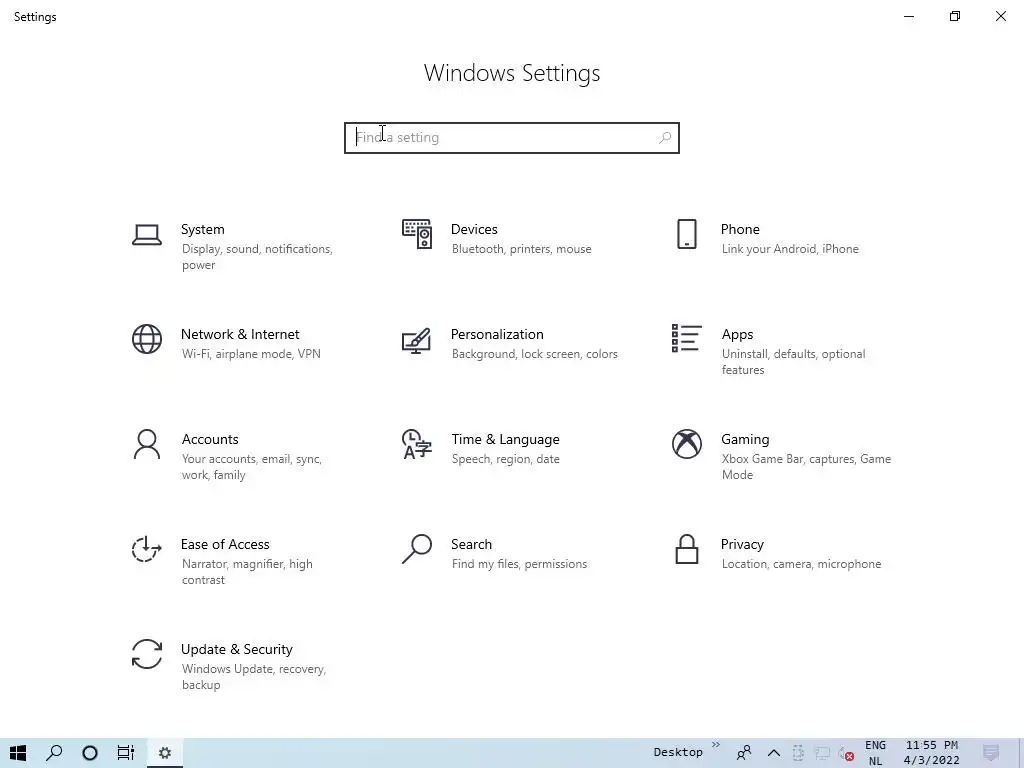Open Task View on the taskbar

click(125, 753)
